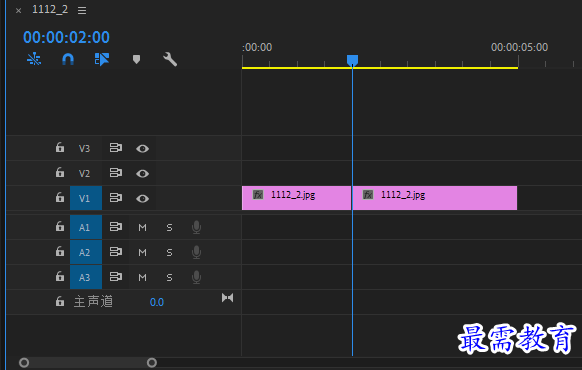Mute track A2

[142, 253]
